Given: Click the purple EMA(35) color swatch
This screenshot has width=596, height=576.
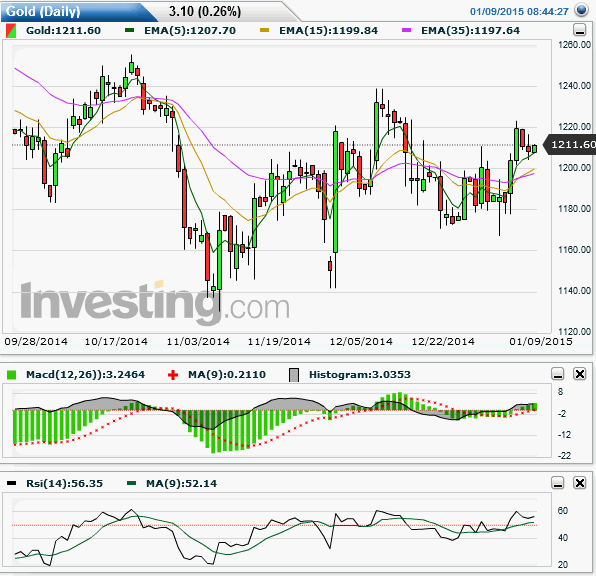Looking at the screenshot, I should tap(406, 30).
